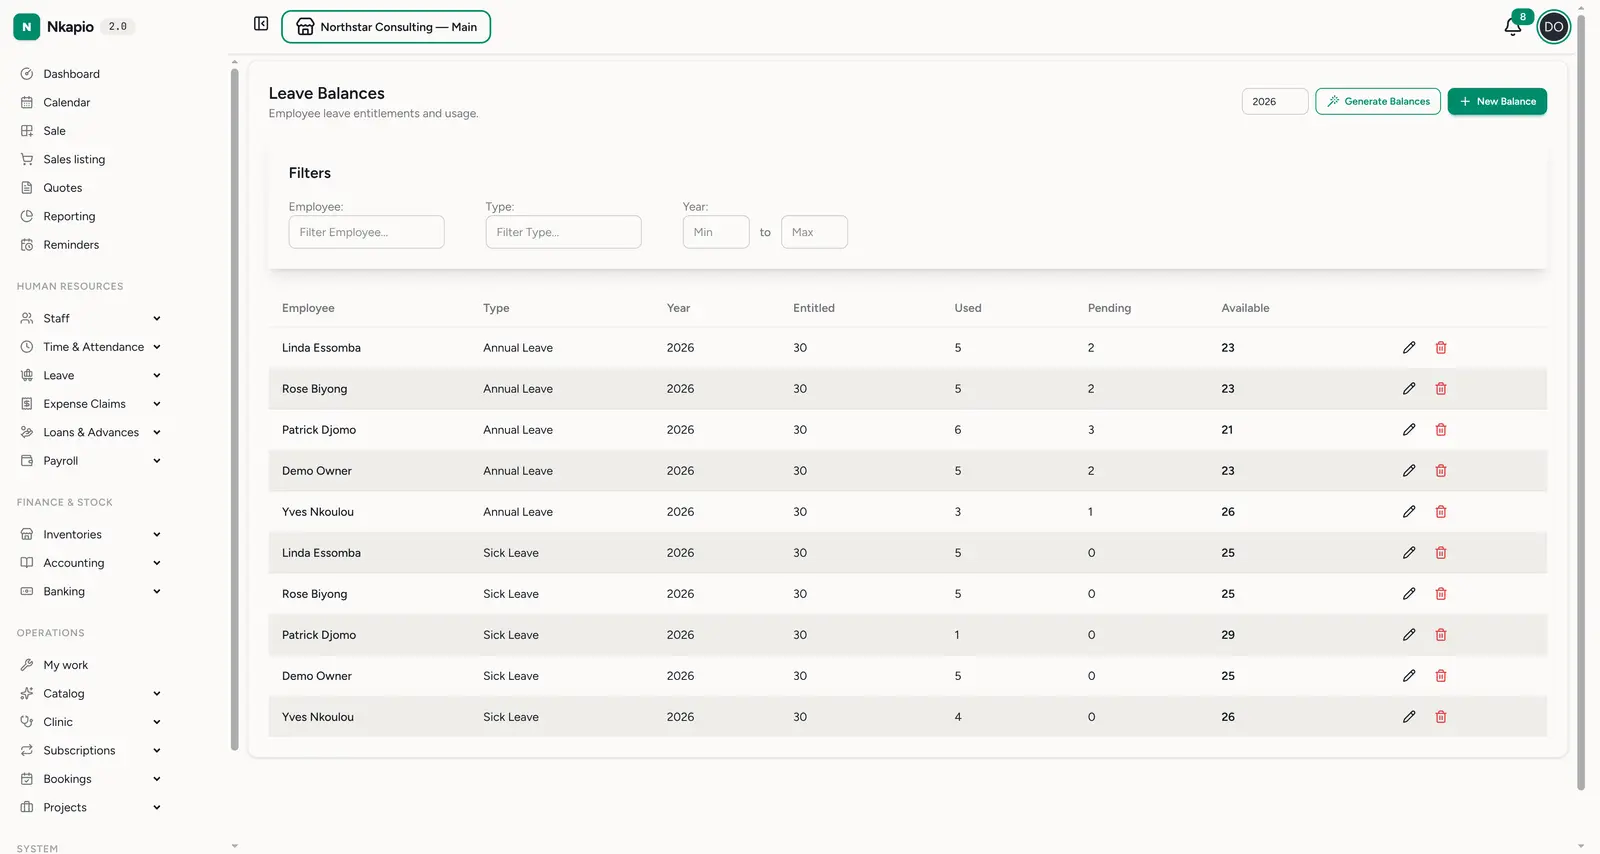Expand the Inventories submenu
This screenshot has height=854, width=1600.
(x=90, y=534)
